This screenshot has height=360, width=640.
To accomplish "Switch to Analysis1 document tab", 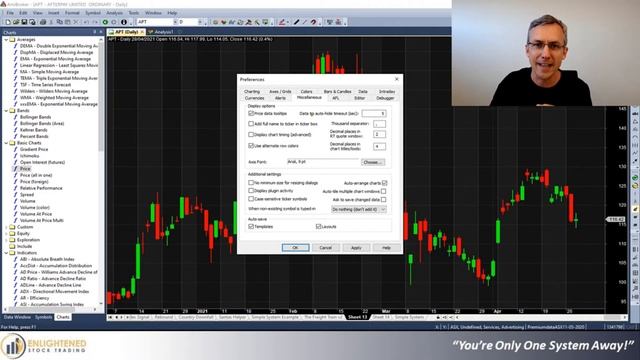I will tap(163, 32).
